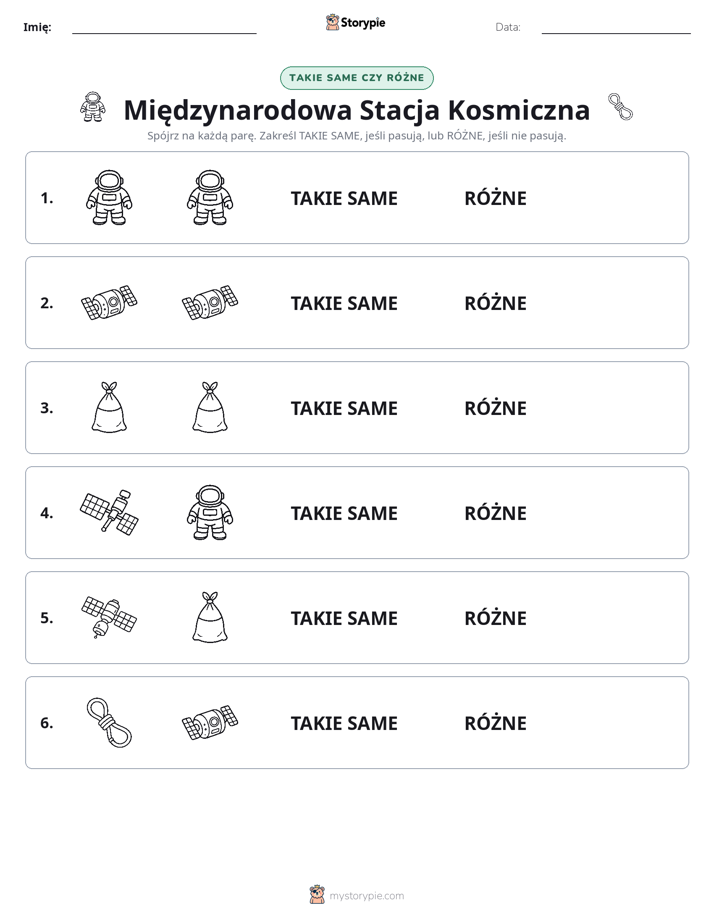Click the Data date line field
Screen dimensions: 714x924
pos(616,27)
